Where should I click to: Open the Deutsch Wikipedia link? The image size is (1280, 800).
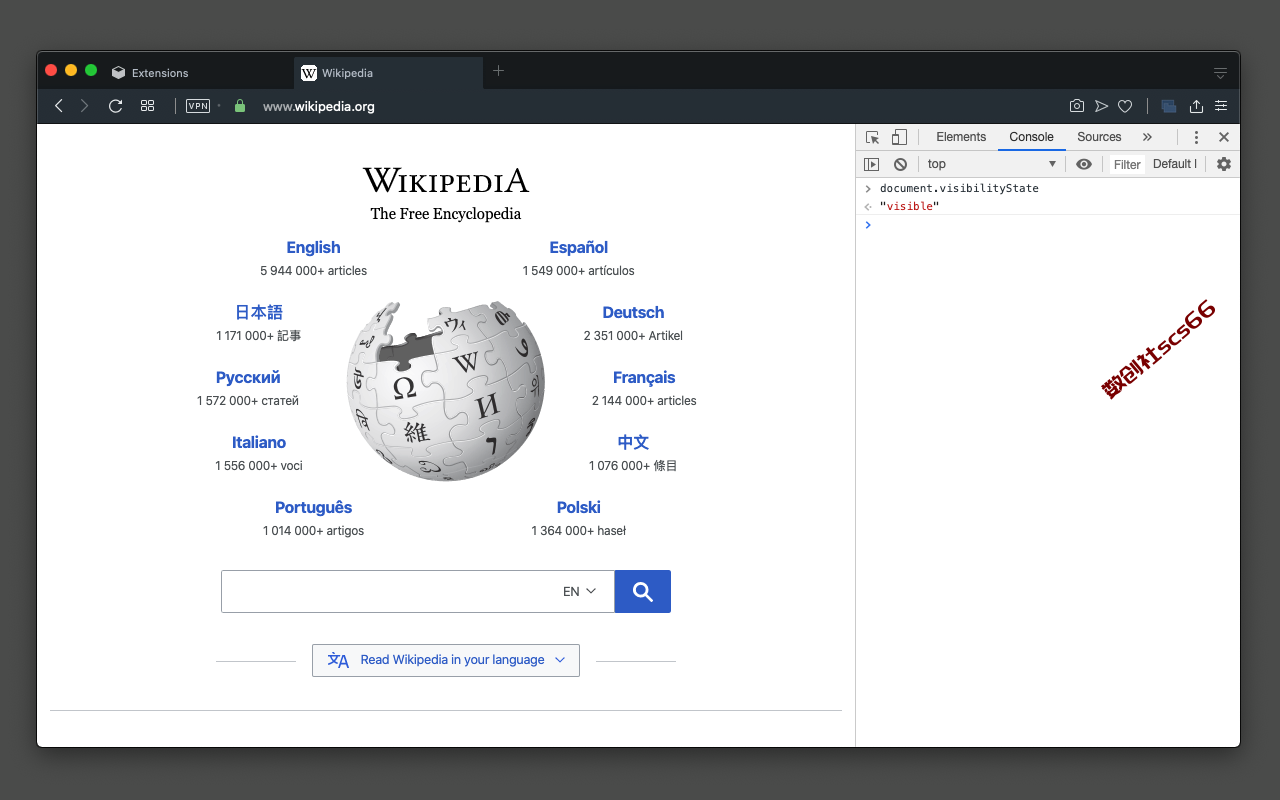pos(633,312)
